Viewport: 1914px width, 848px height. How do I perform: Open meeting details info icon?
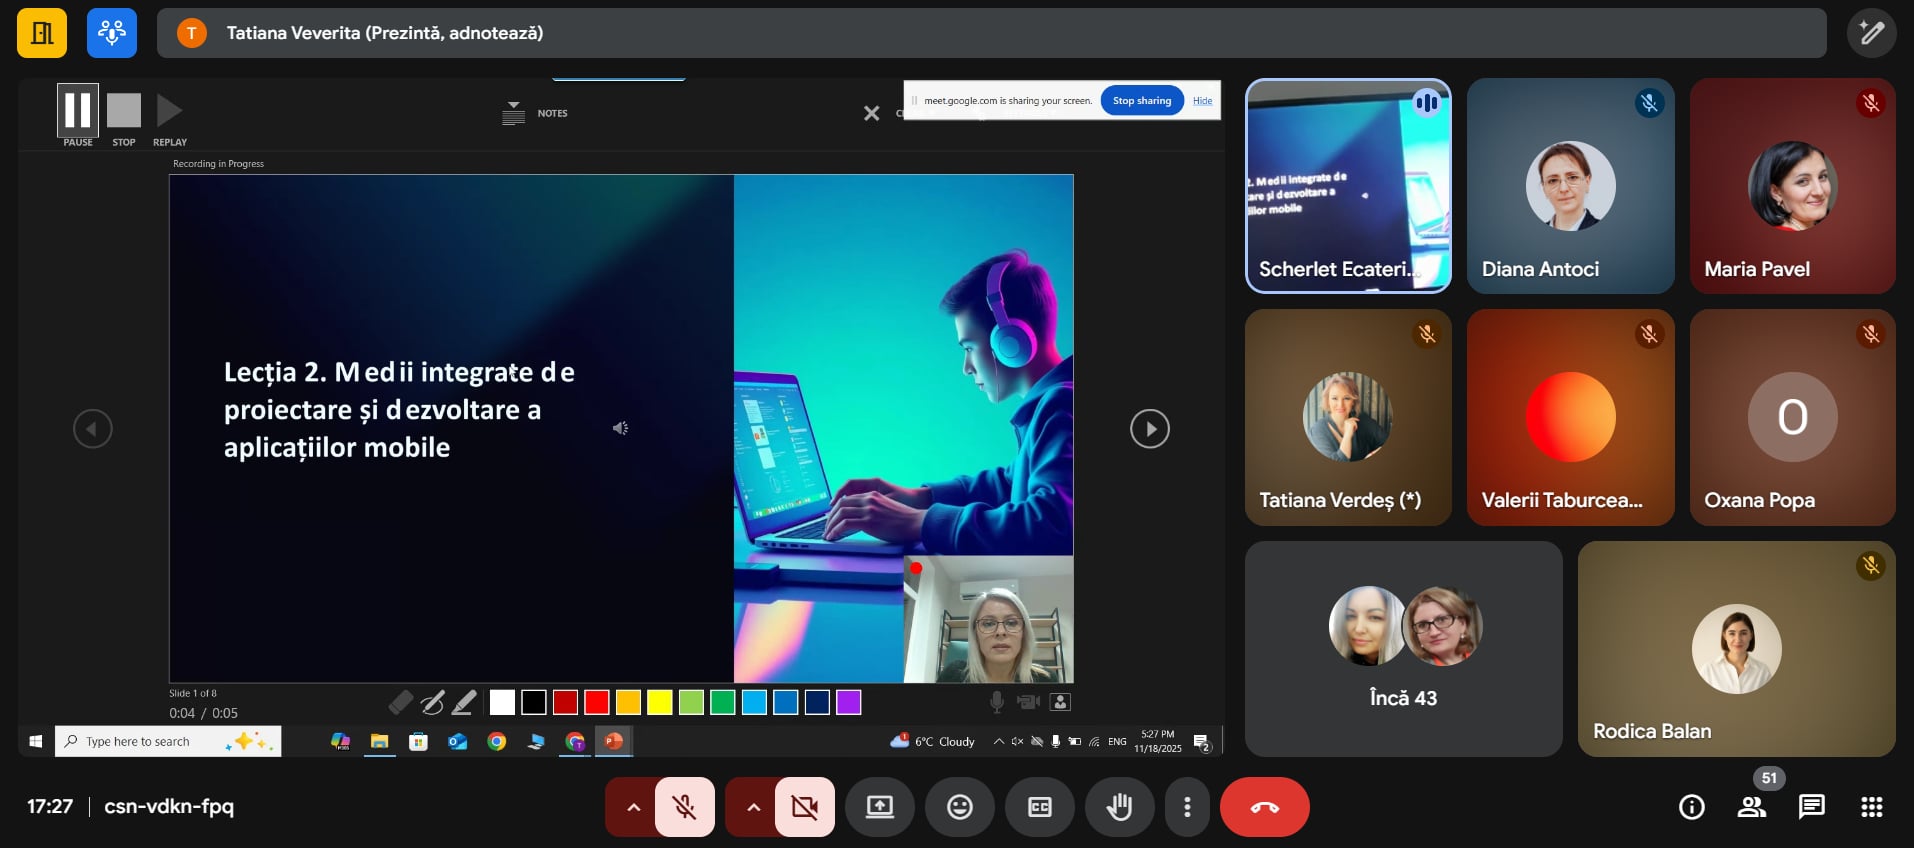pos(1691,807)
